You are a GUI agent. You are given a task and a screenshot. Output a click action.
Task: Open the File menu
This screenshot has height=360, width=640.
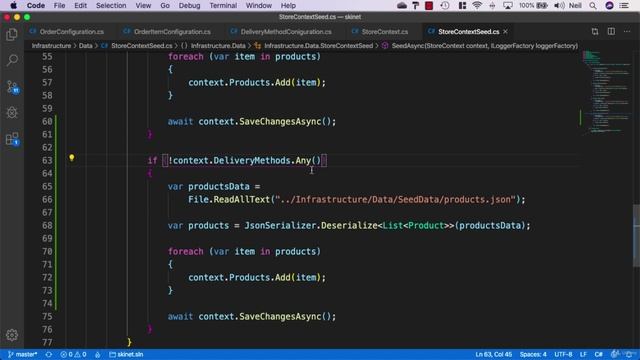coord(59,5)
